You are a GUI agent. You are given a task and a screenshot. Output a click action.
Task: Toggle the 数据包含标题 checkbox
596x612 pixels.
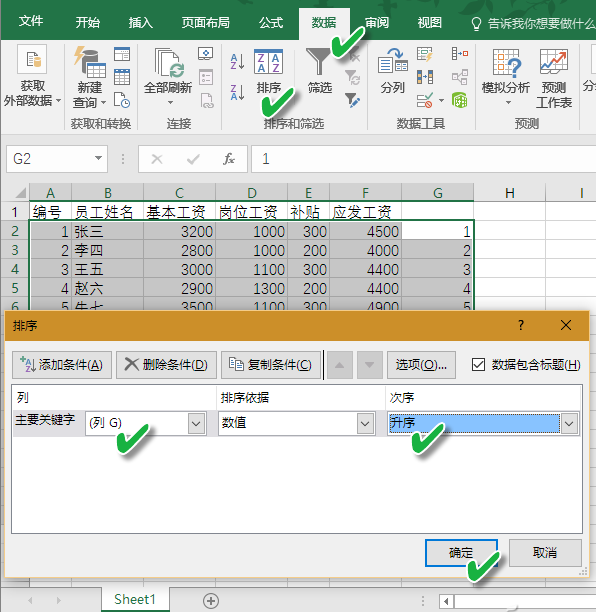tap(478, 365)
